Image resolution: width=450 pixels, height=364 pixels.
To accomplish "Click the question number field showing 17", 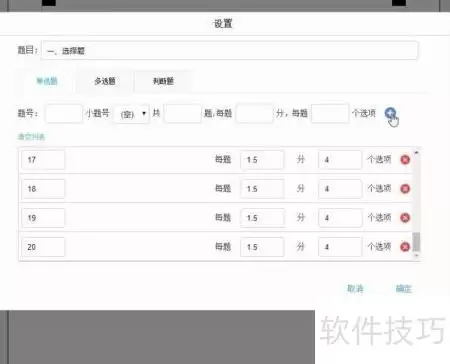I will pyautogui.click(x=43, y=160).
